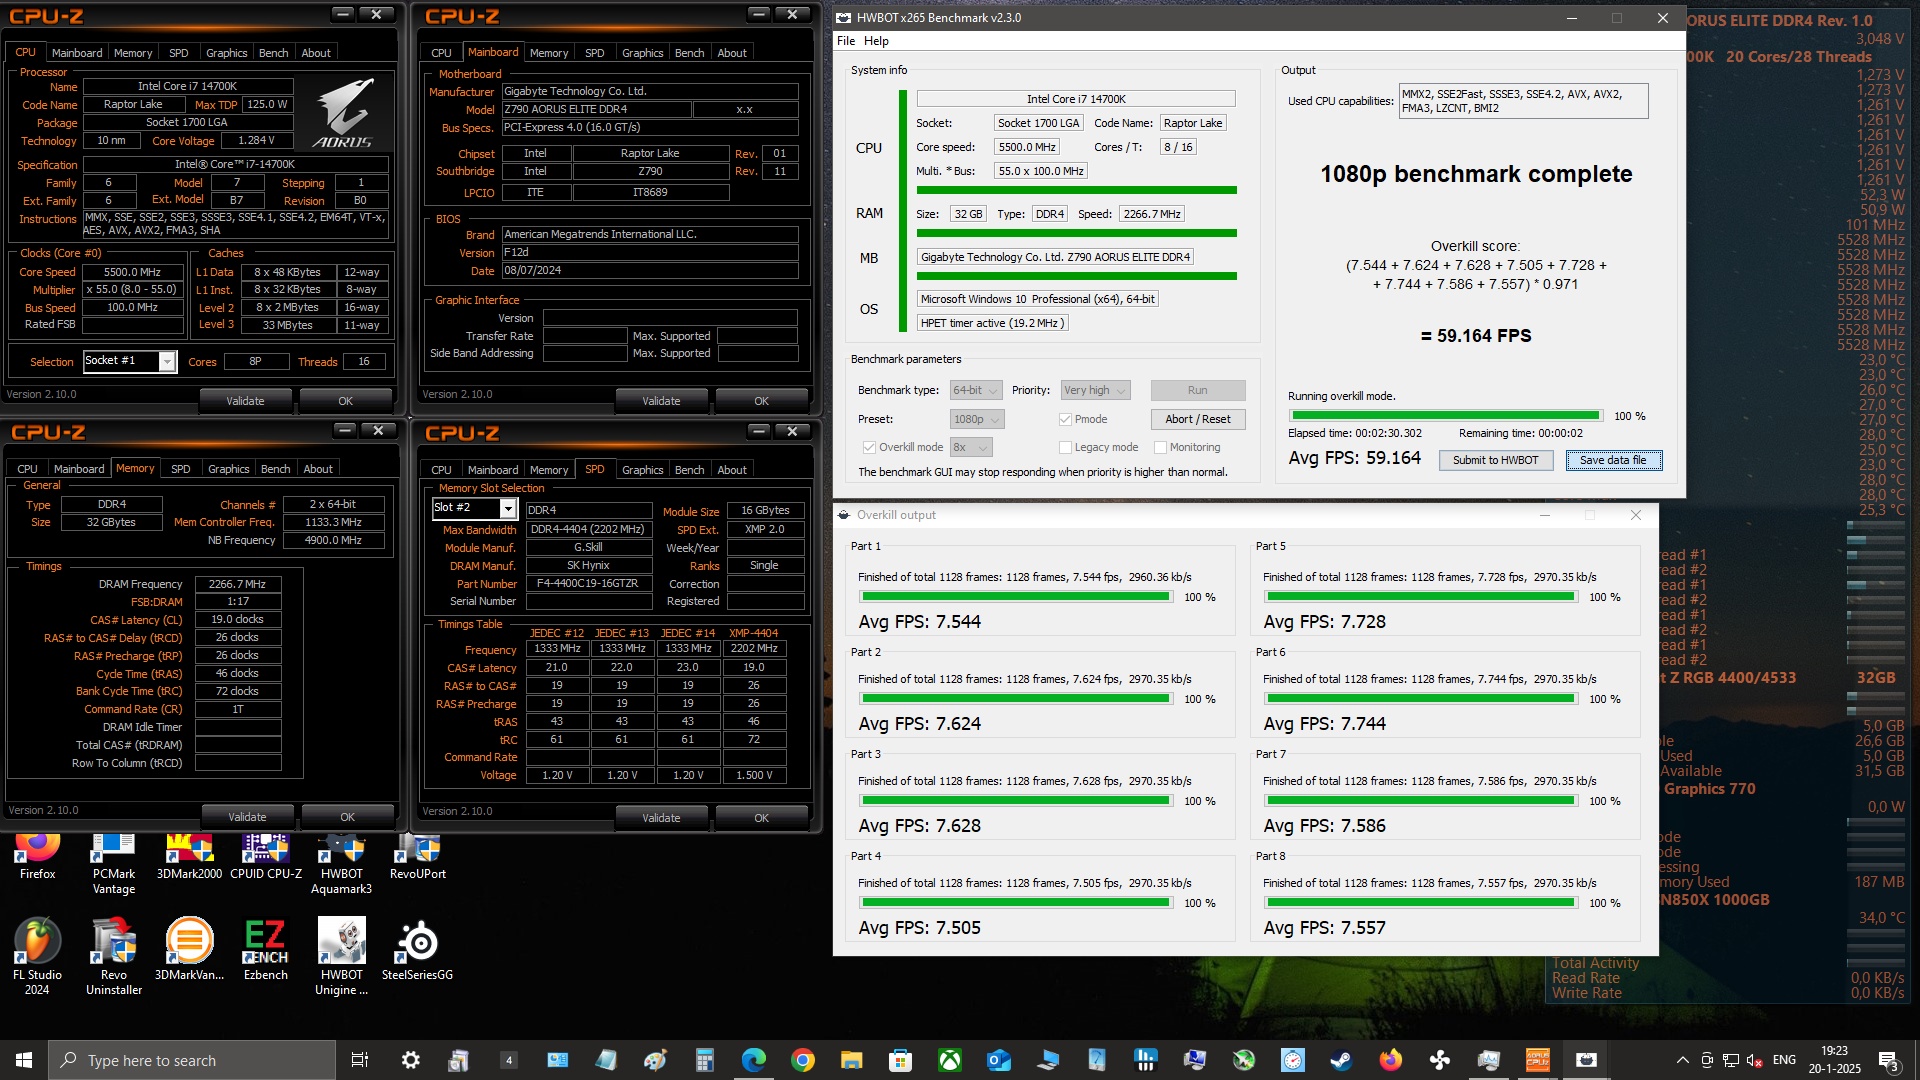Launch the SteelSeriesGG desktop shortcut

(x=418, y=949)
